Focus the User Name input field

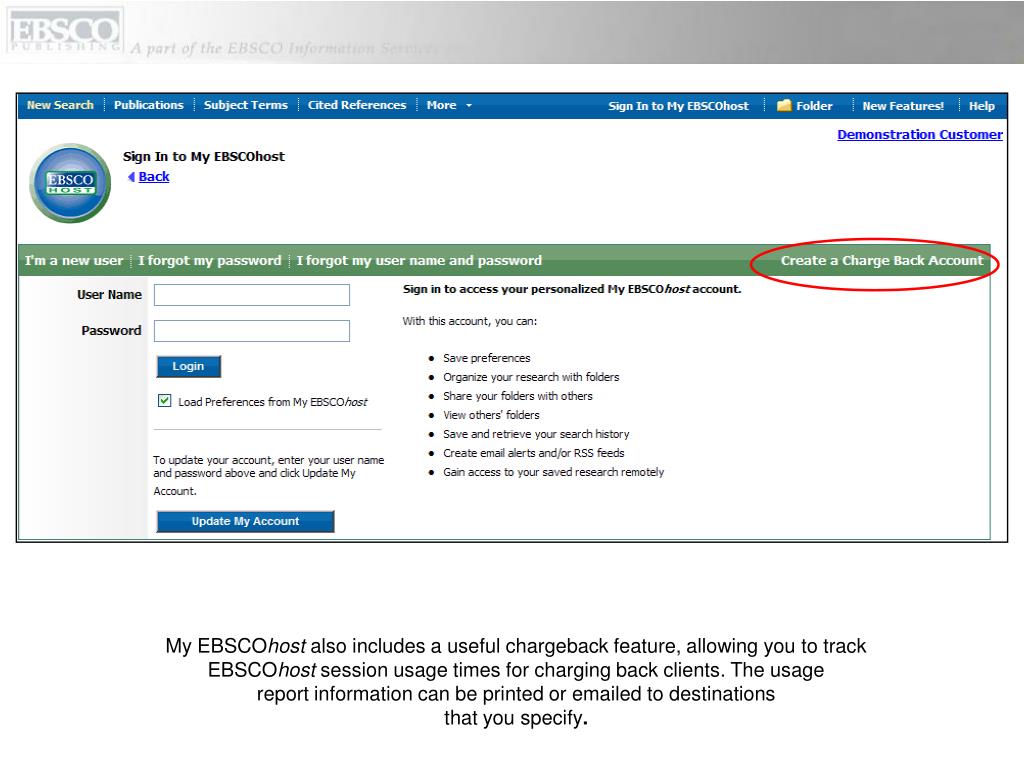(x=252, y=295)
